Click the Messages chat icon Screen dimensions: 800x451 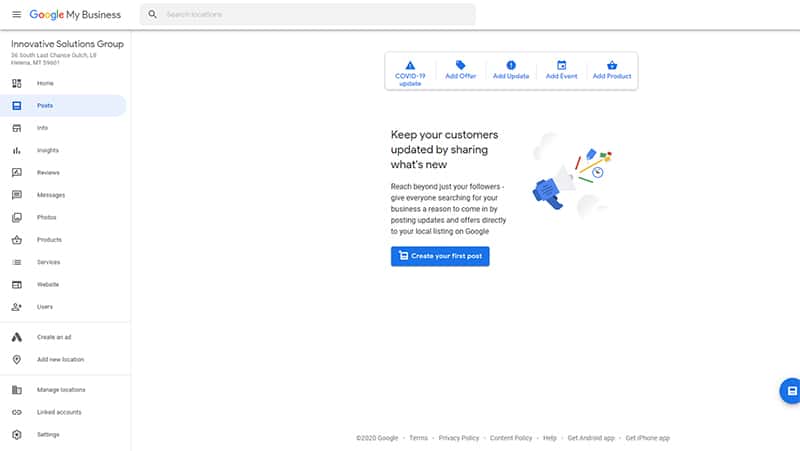(x=17, y=195)
